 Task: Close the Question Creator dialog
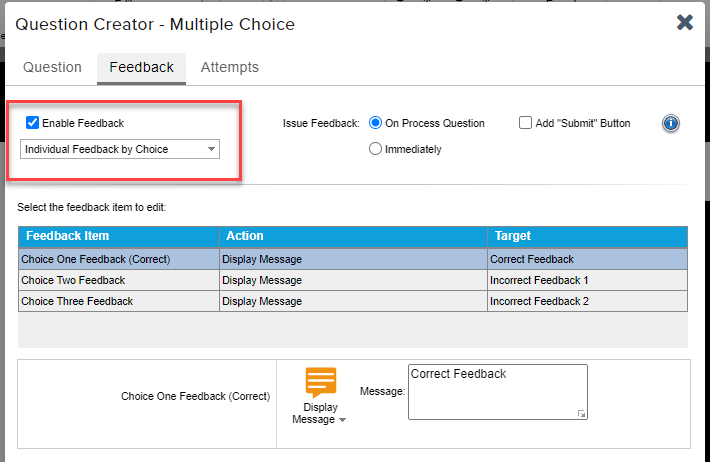pyautogui.click(x=685, y=22)
